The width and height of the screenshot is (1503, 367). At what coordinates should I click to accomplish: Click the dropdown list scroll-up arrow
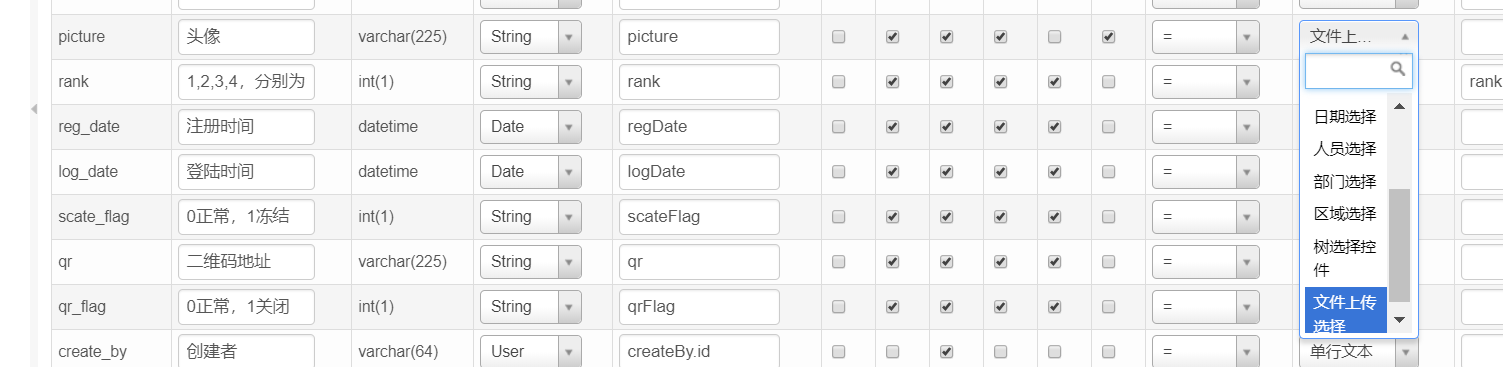coord(1399,106)
